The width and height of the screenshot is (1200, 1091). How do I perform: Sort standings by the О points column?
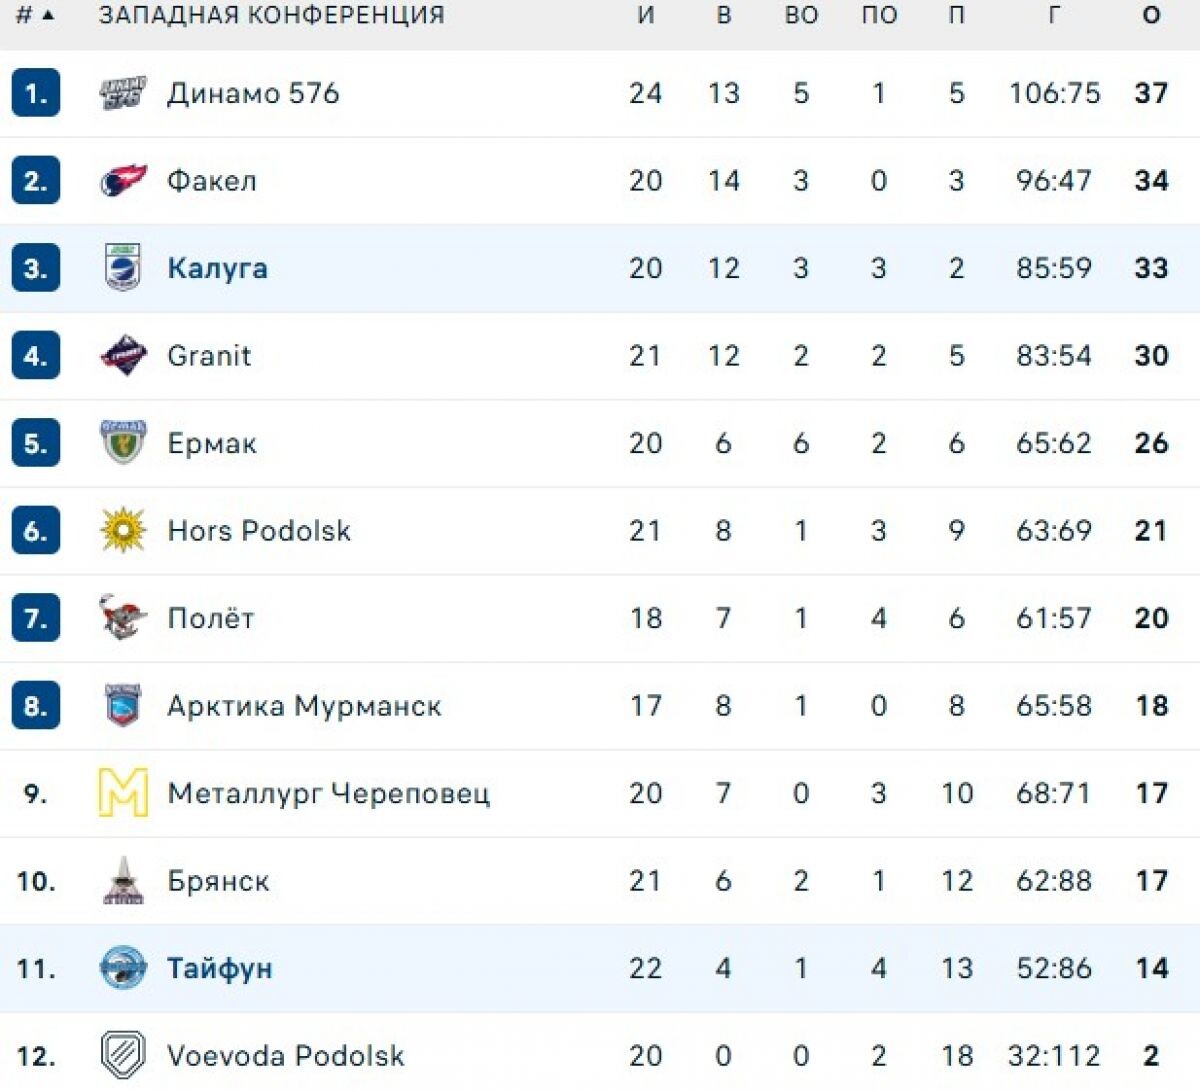(1152, 14)
